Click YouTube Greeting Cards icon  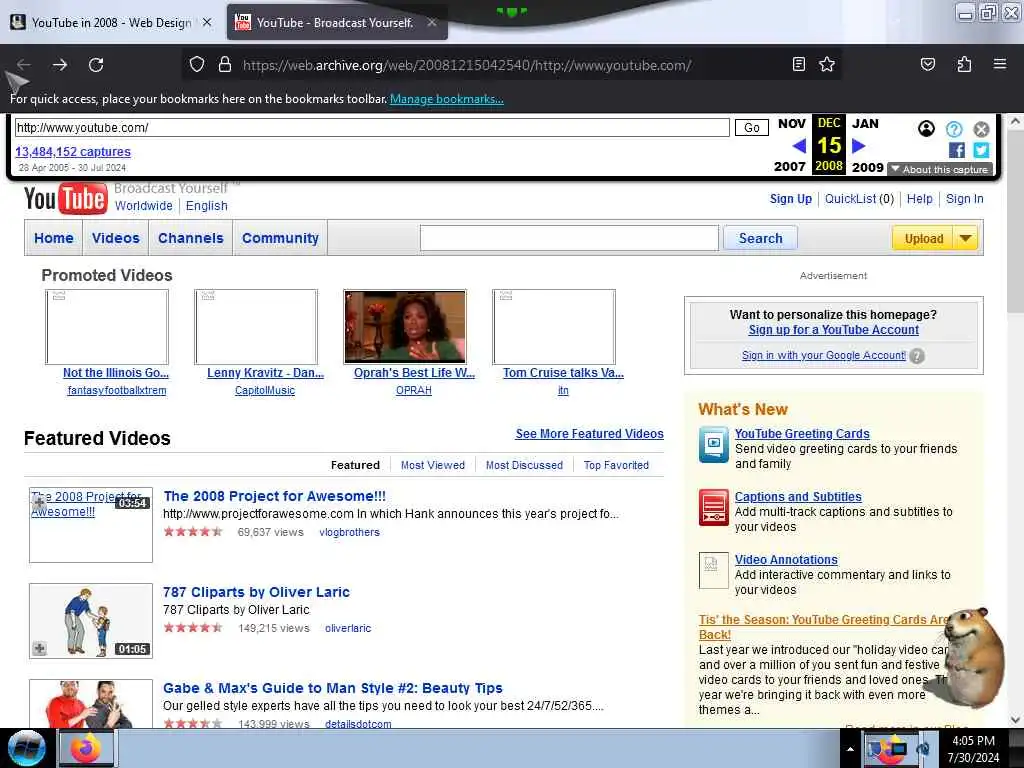(x=713, y=444)
